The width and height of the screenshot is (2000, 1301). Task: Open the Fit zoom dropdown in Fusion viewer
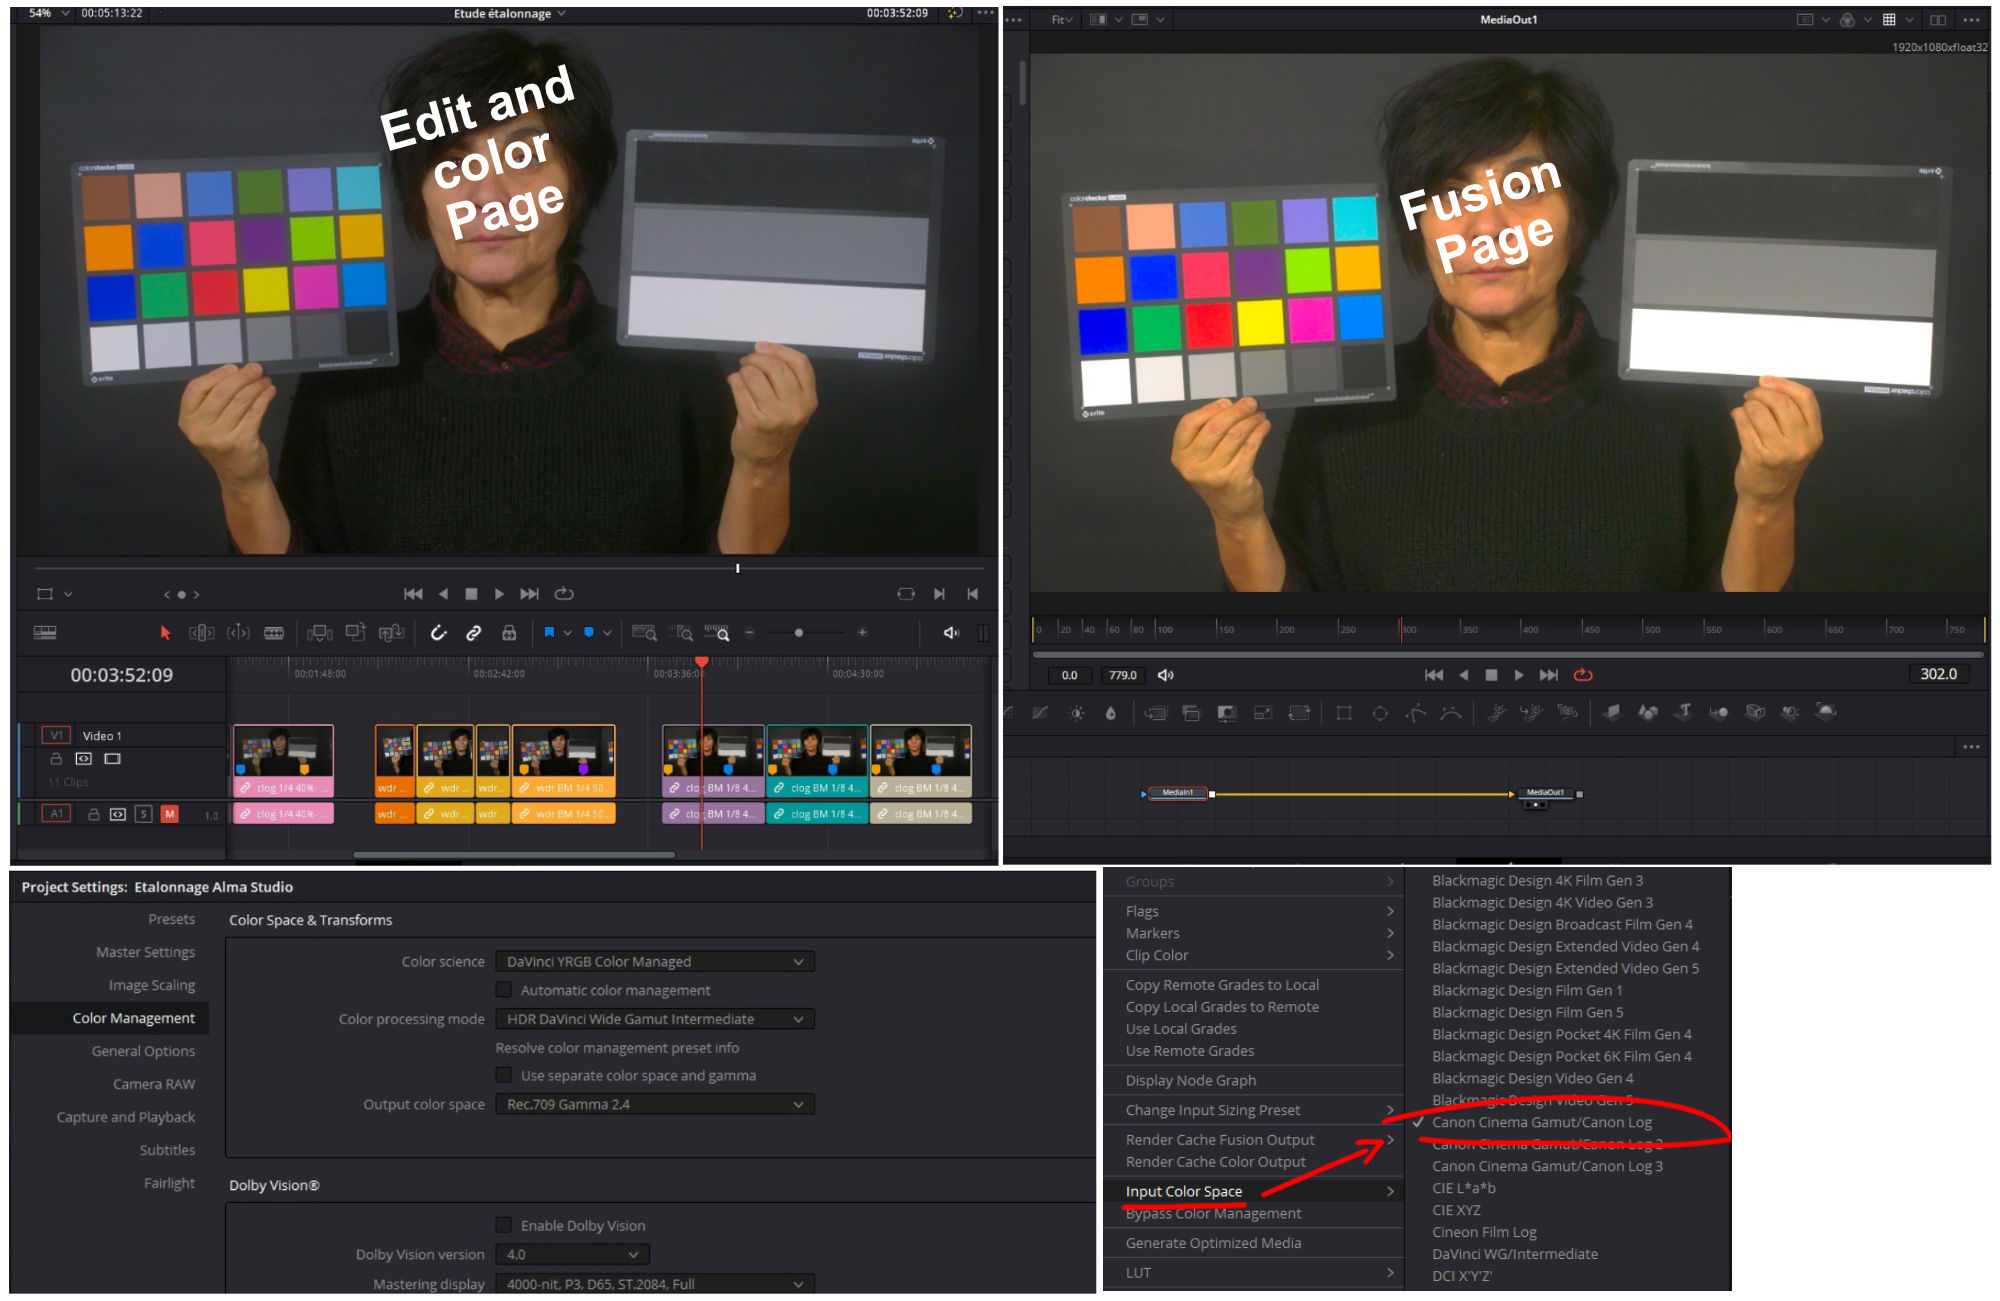tap(1062, 20)
